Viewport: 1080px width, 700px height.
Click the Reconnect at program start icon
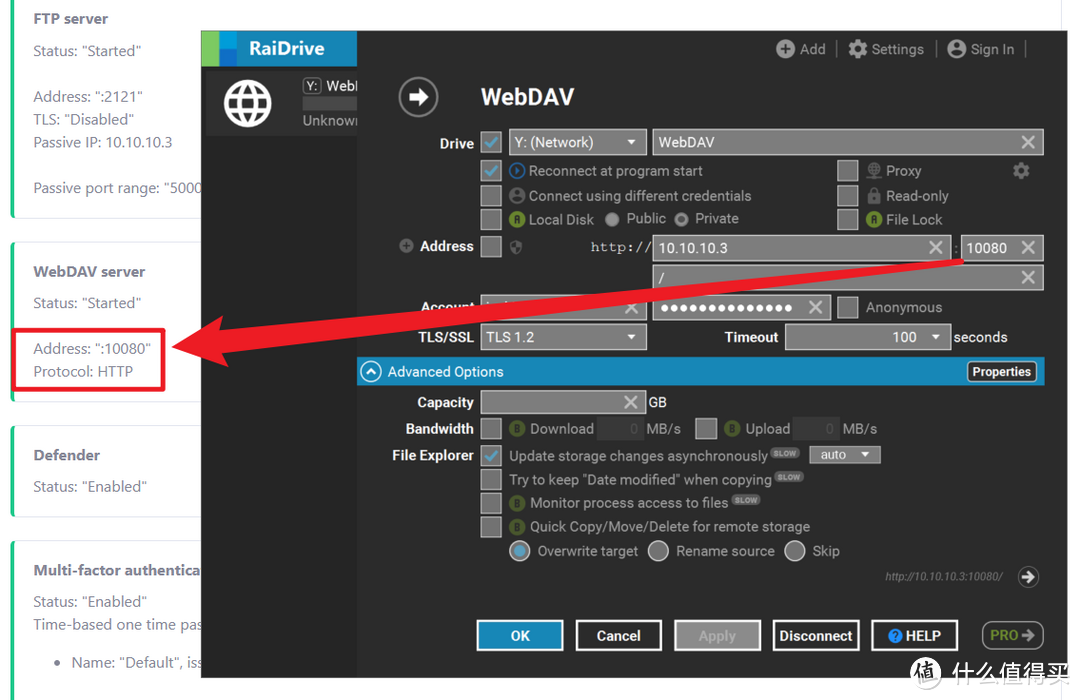[x=517, y=170]
